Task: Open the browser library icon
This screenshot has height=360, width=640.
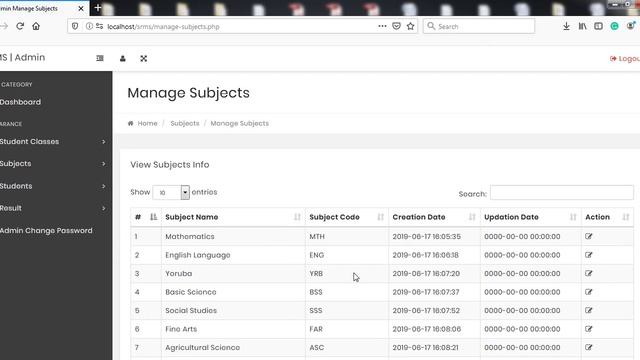Action: pos(582,26)
